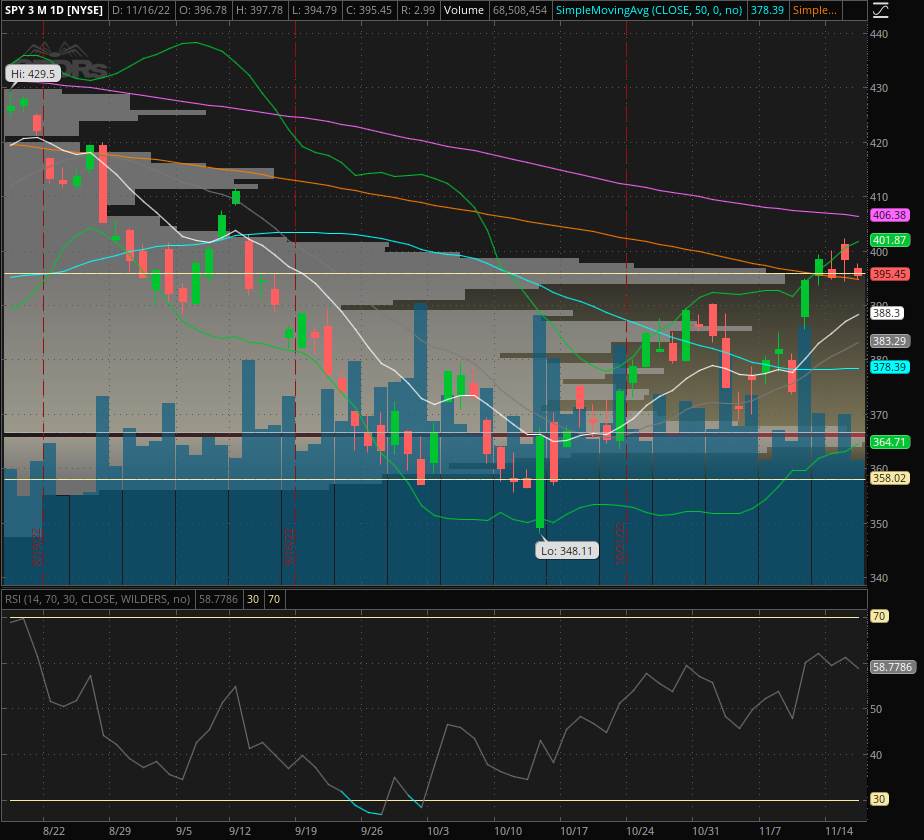The image size is (924, 840).
Task: Click the 40 label on the RSI axis
Action: point(876,755)
